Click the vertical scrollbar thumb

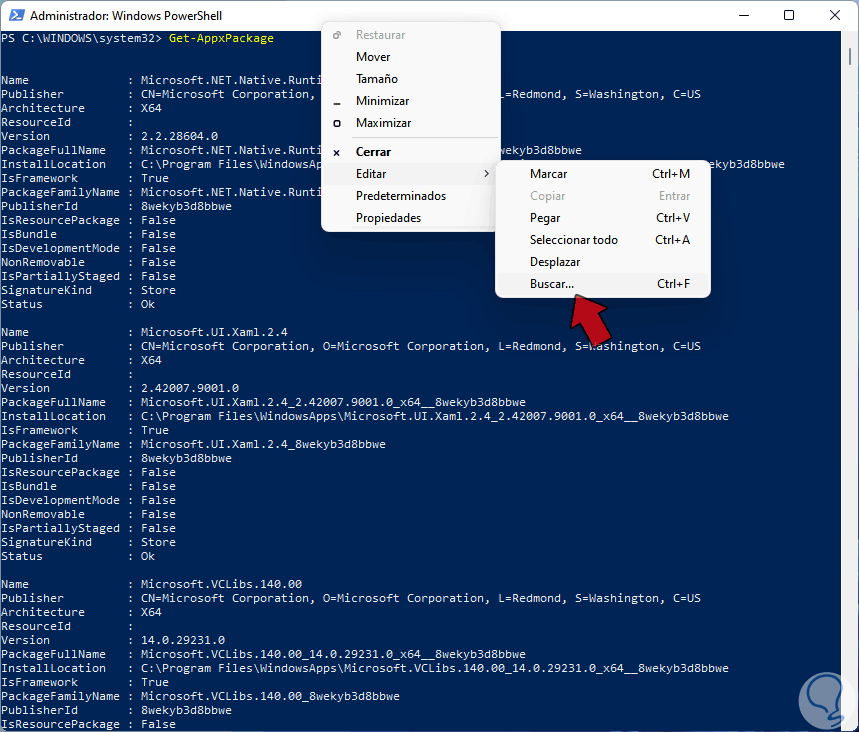pos(850,56)
